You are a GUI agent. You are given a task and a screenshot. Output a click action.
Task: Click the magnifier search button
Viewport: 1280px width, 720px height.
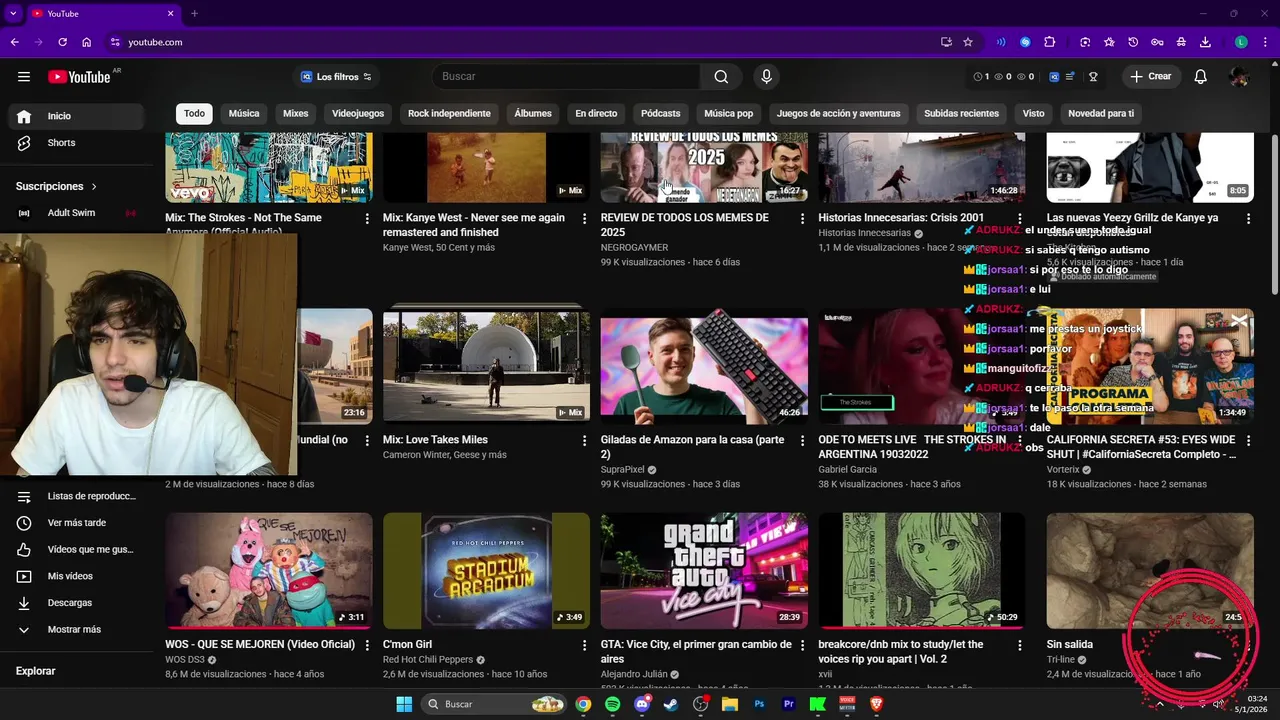tap(721, 77)
